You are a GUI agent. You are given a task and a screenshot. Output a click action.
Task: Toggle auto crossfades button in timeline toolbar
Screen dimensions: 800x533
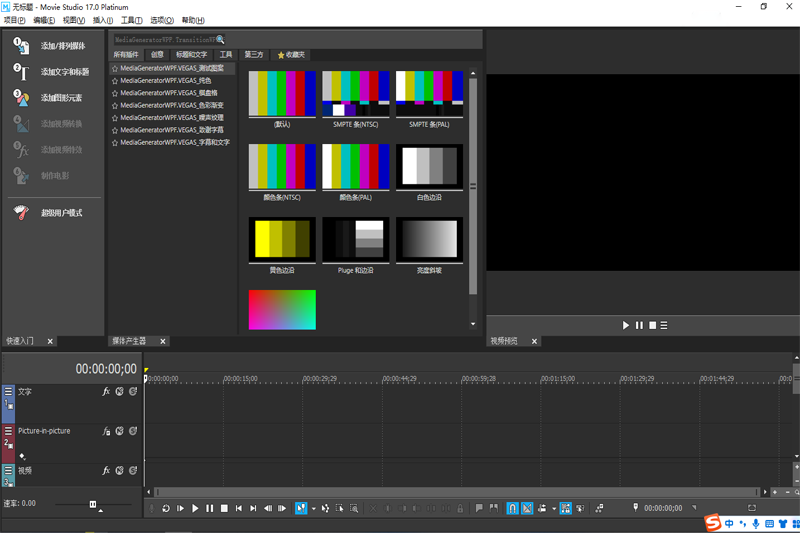pos(527,508)
